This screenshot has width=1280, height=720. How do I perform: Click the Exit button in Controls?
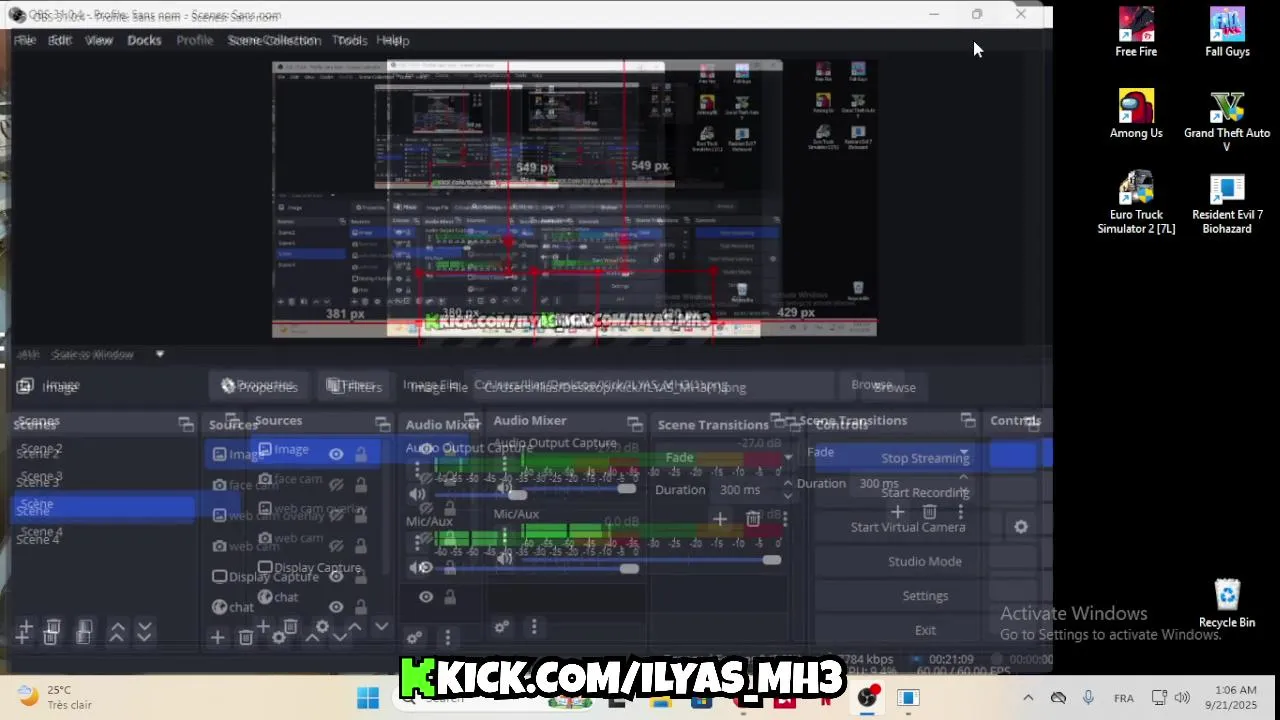coord(925,630)
